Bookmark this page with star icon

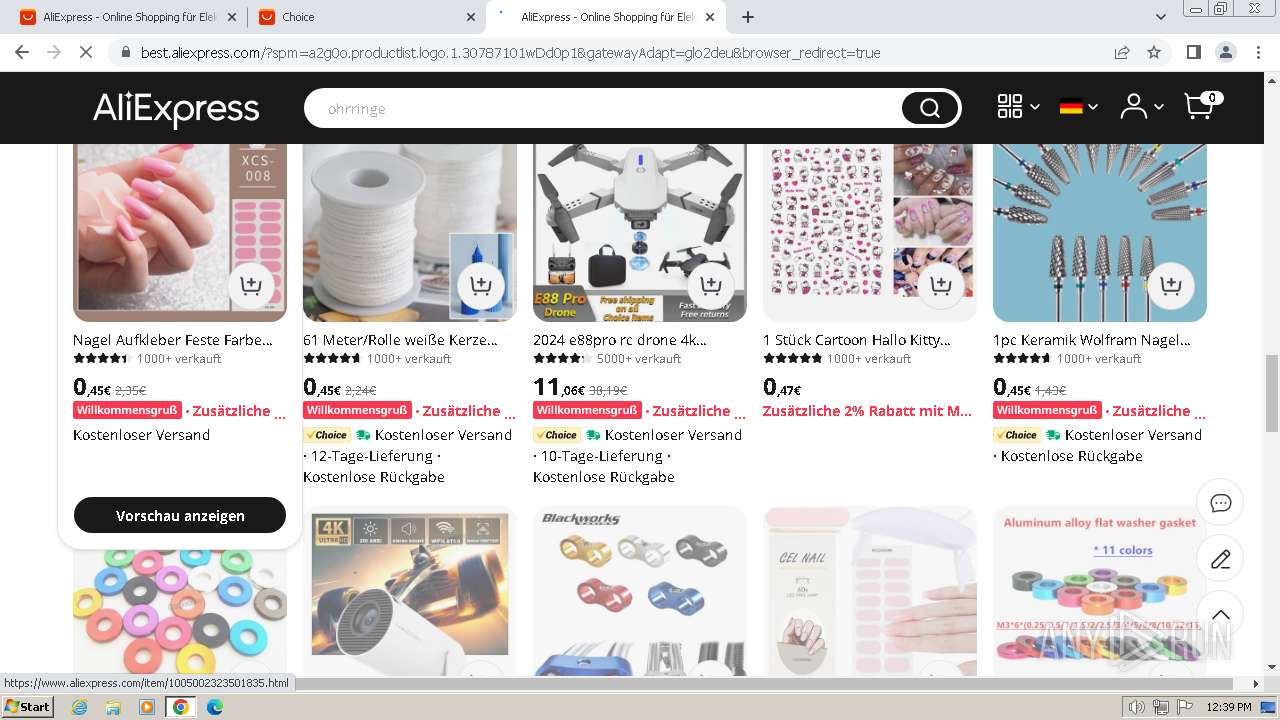point(1154,52)
